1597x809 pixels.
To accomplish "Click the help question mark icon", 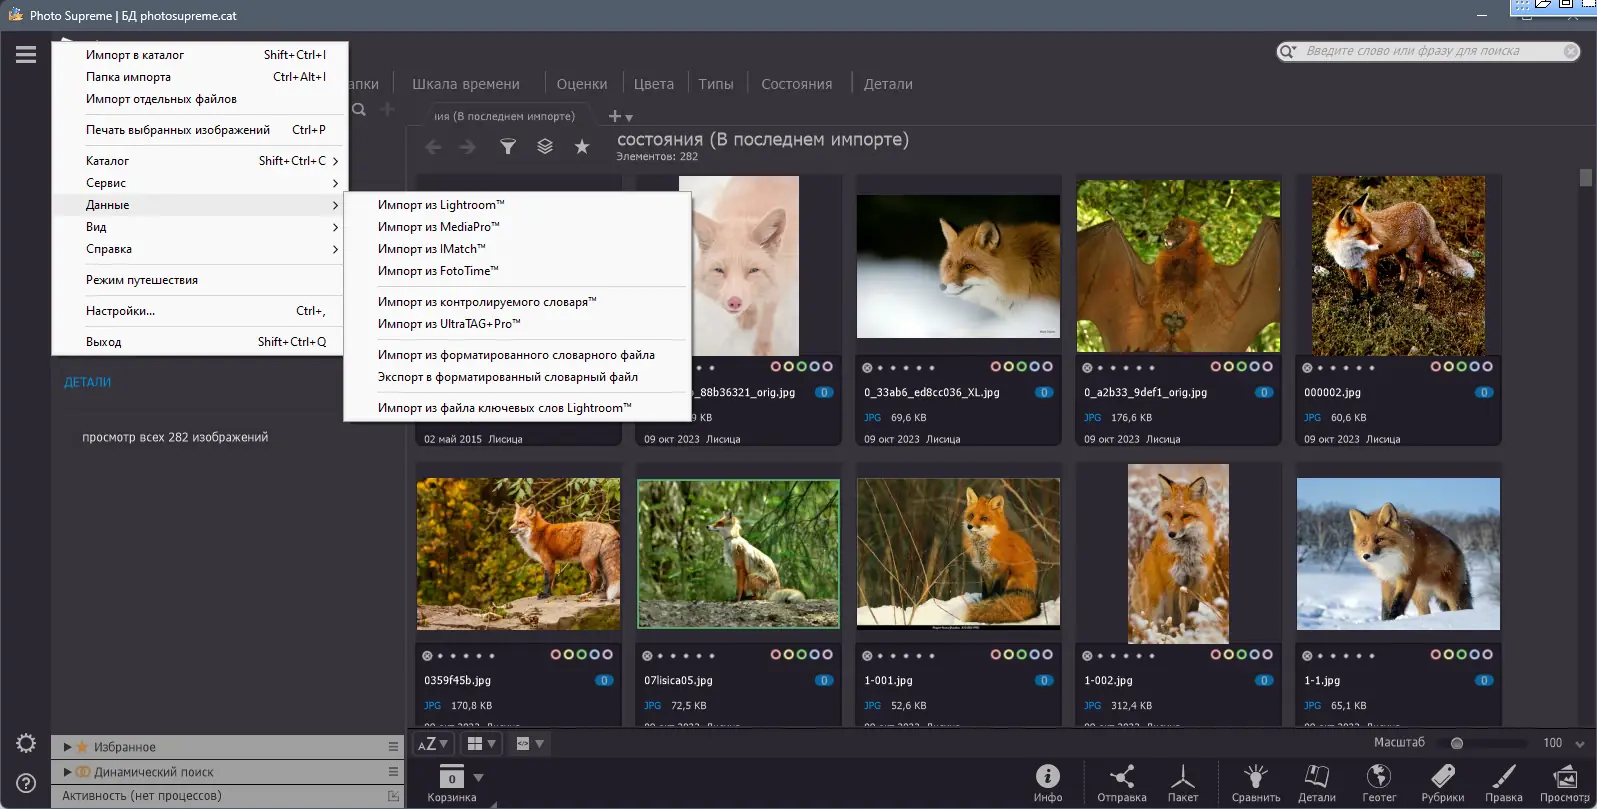I will point(26,783).
